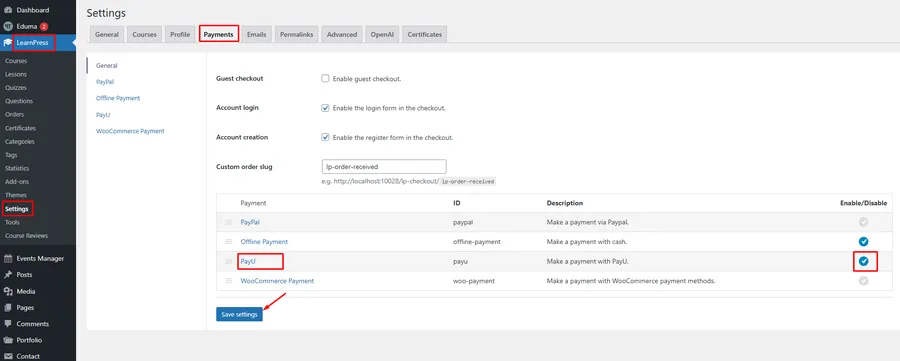Click the WooCommerce Payment link in the table
Screen dimensions: 900x361
277,281
